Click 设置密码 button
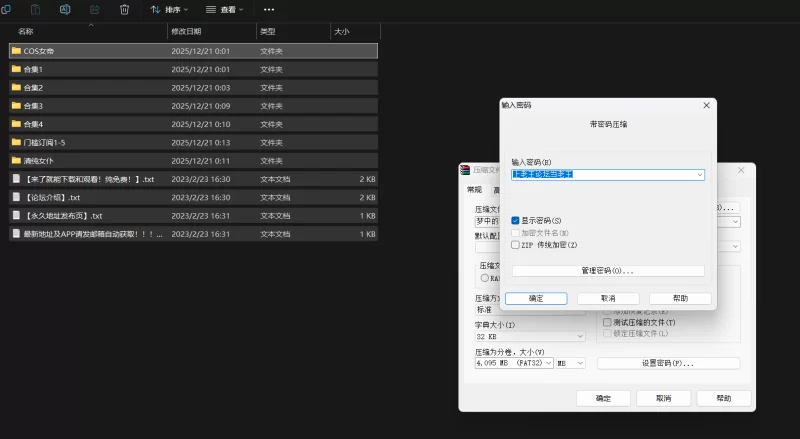 (667, 363)
